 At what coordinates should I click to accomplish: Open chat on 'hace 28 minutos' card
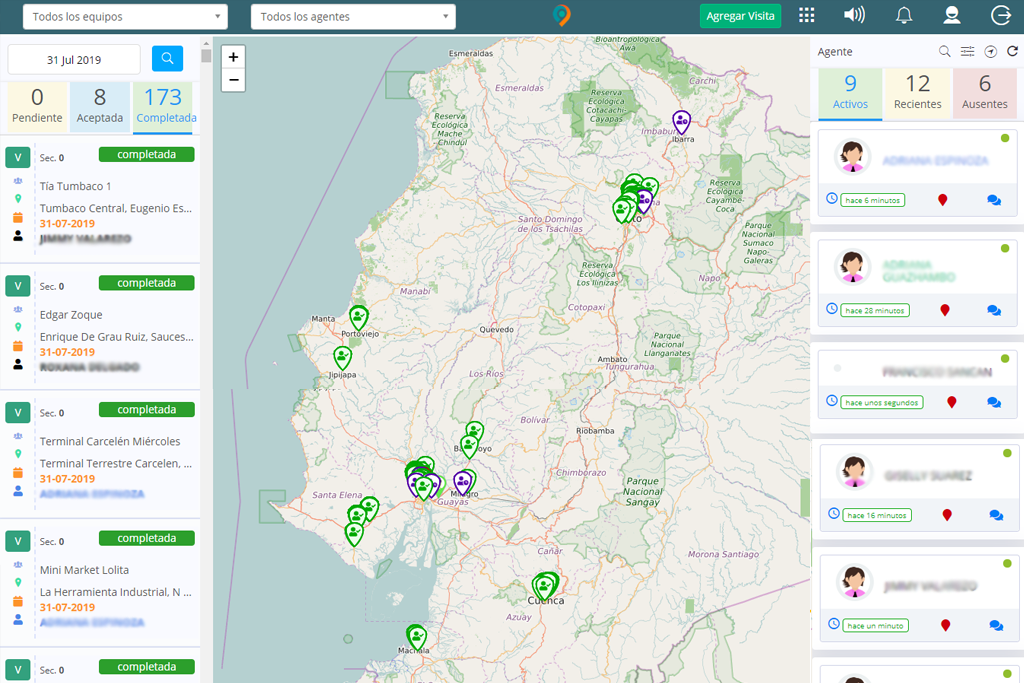click(994, 311)
